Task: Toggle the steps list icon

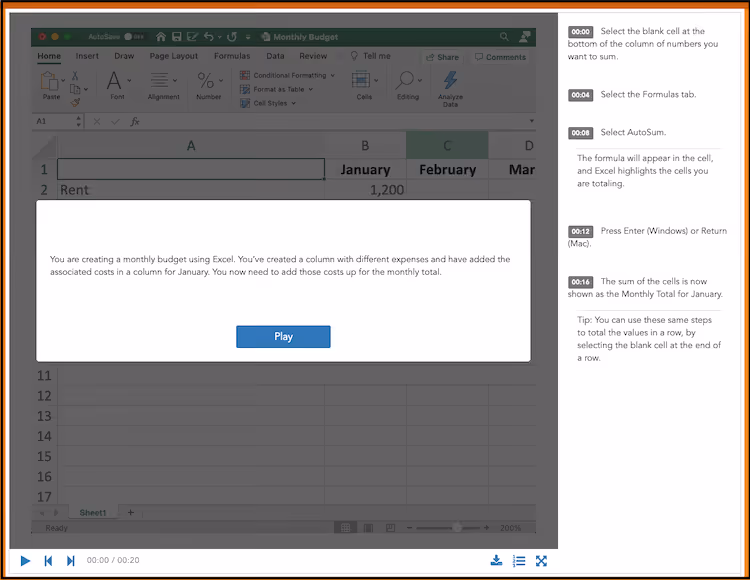Action: [519, 560]
